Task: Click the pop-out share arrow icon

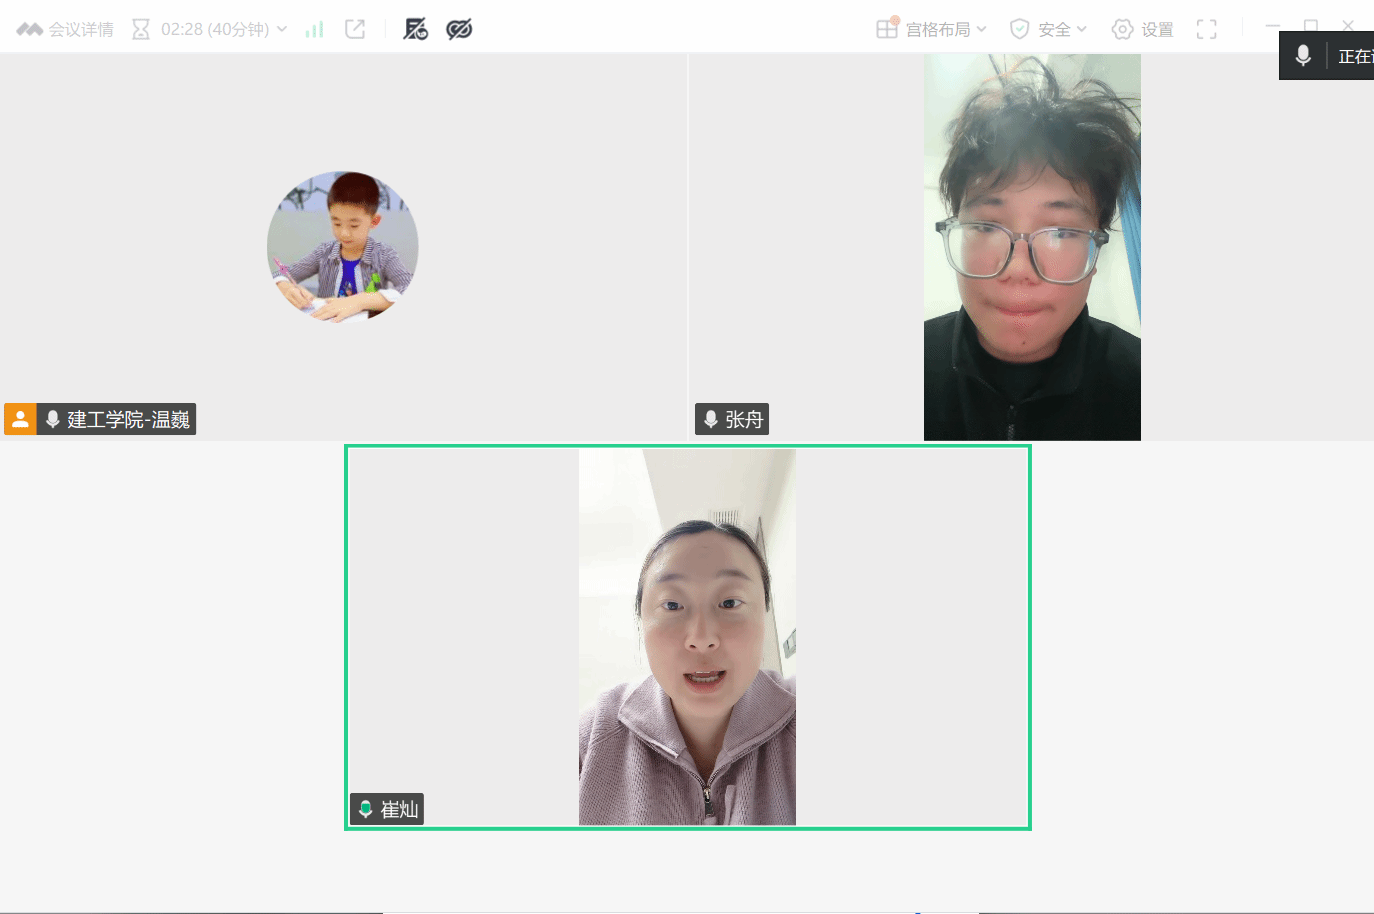Action: click(355, 29)
